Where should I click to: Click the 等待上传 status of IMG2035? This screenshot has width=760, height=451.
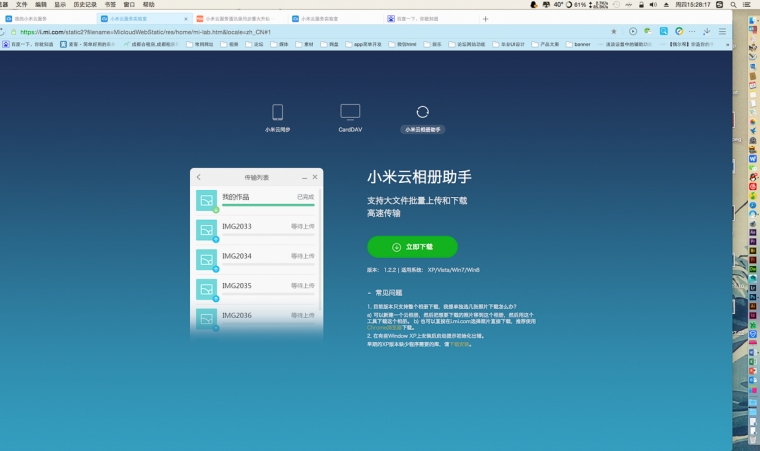[302, 286]
